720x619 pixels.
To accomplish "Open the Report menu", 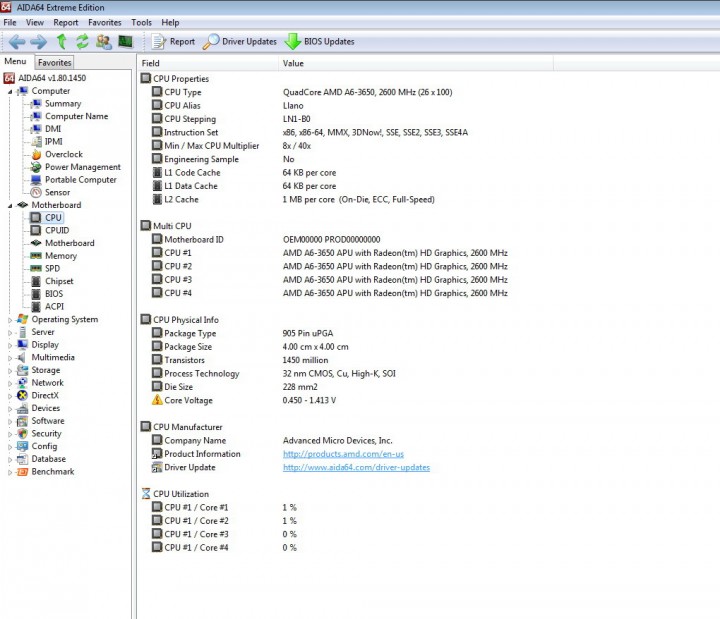I will click(66, 23).
